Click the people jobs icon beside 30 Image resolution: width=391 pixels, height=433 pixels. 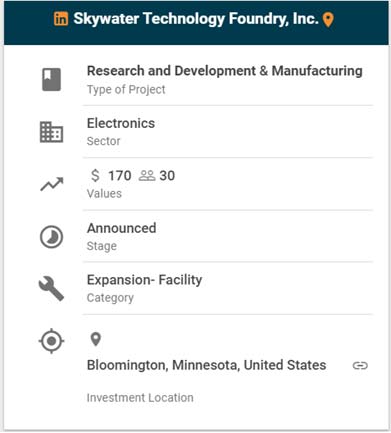coord(147,176)
